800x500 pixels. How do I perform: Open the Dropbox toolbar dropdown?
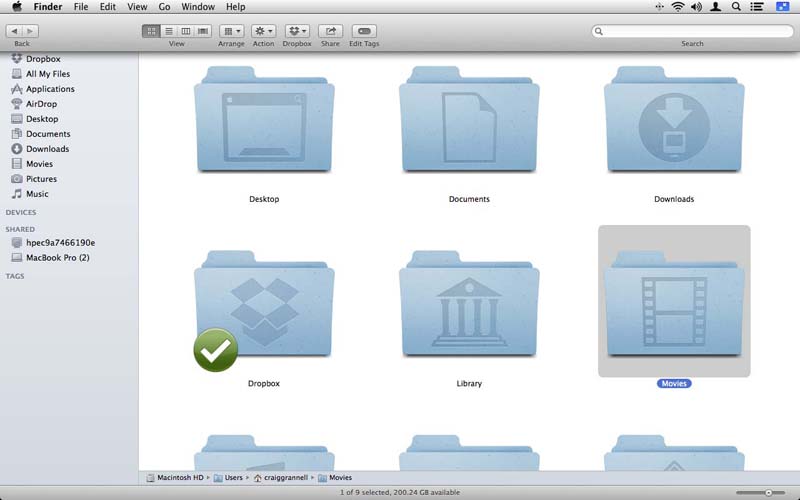[297, 31]
